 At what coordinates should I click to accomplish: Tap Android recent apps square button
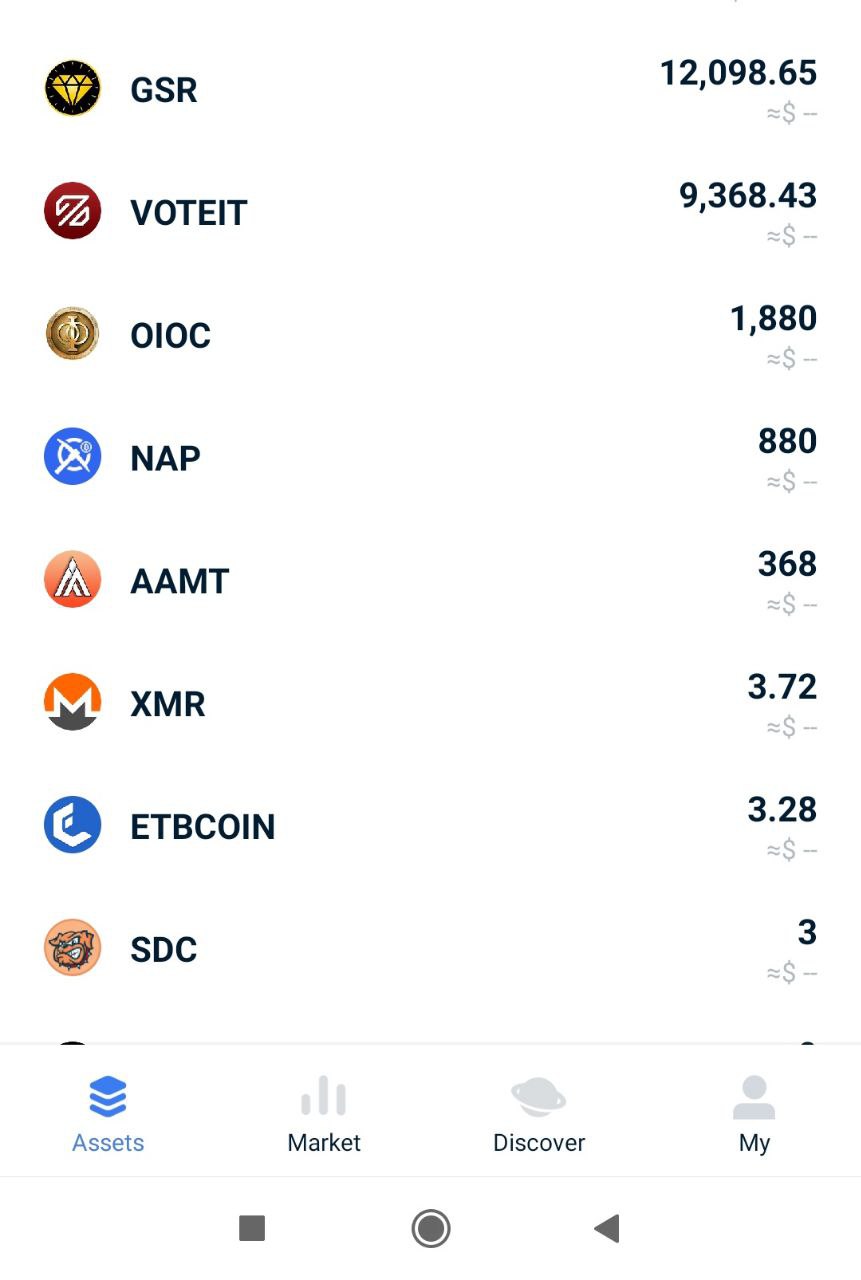[x=252, y=1228]
